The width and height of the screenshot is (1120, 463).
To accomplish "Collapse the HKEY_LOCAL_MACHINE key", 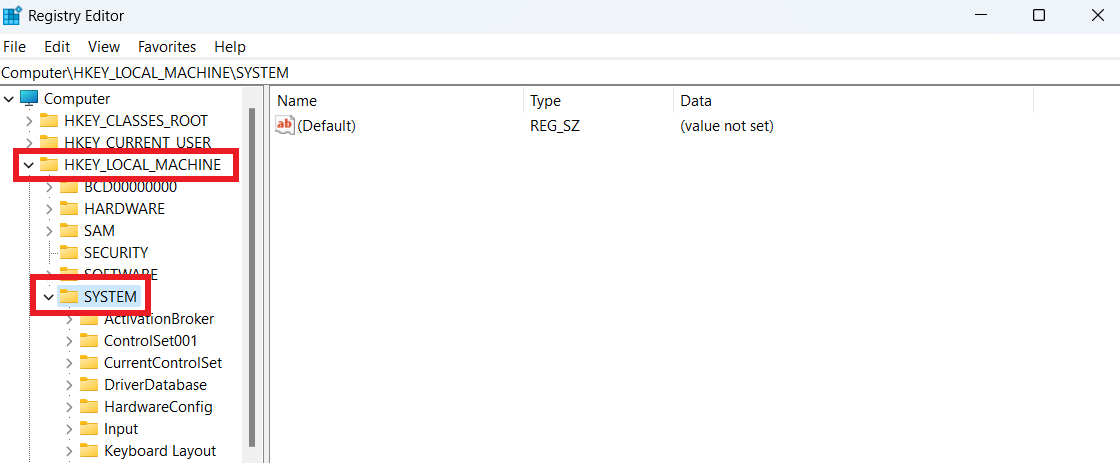I will (x=29, y=165).
